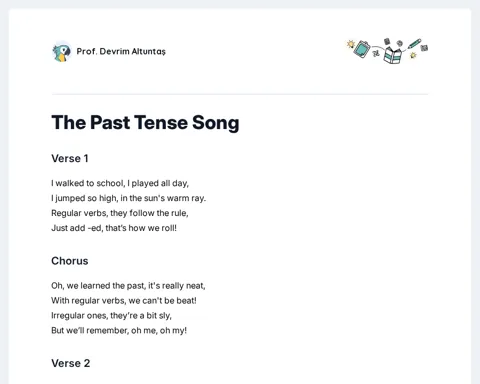This screenshot has width=480, height=384.
Task: Click the title The Past Tense Song
Action: click(x=145, y=122)
